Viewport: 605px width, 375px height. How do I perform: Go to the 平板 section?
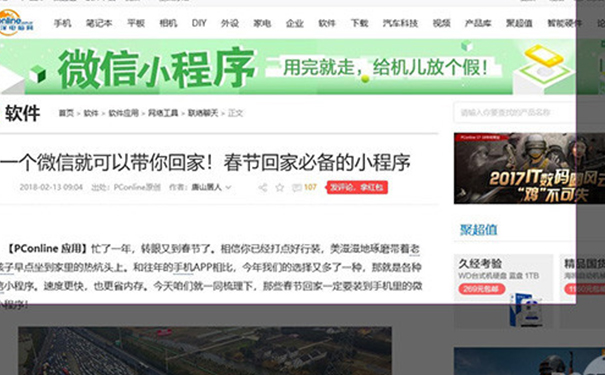point(136,23)
